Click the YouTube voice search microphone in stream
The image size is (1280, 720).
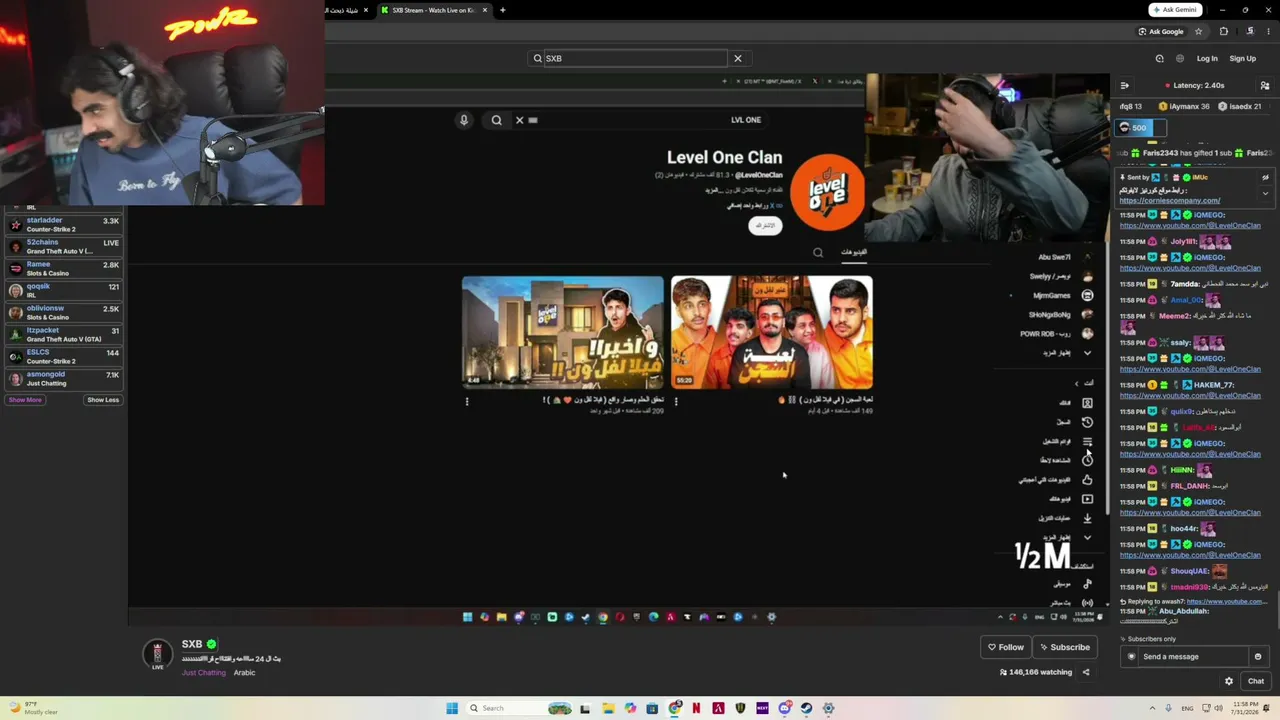463,120
